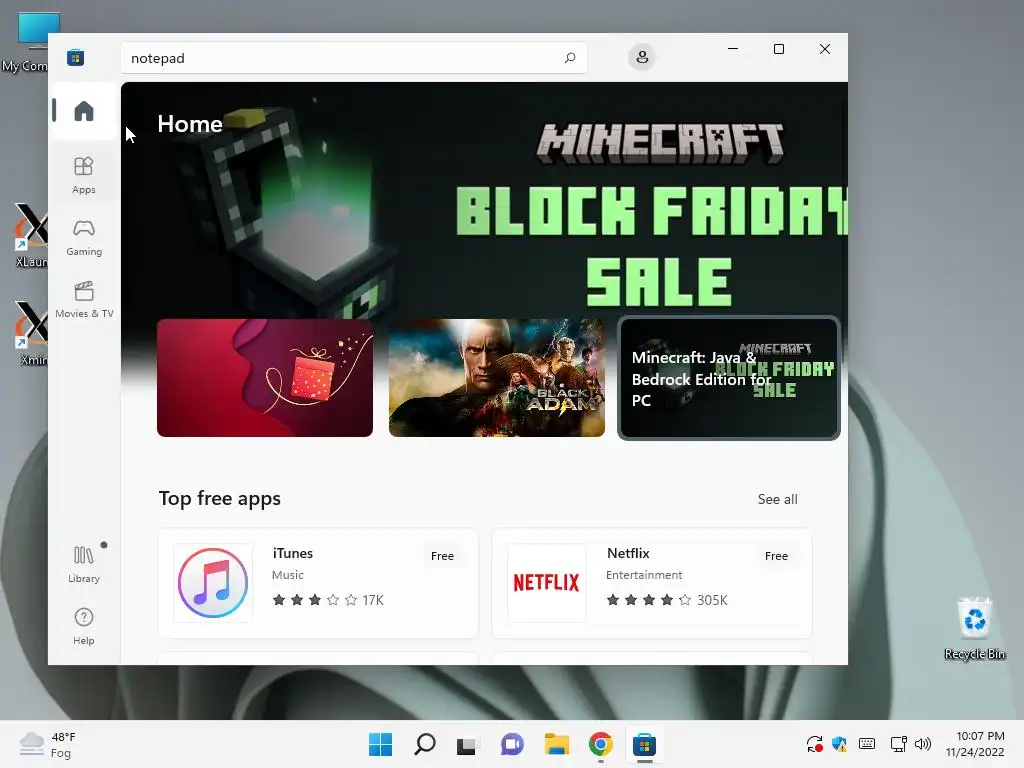Open the network status tray icon
The image size is (1024, 768).
pyautogui.click(x=899, y=744)
